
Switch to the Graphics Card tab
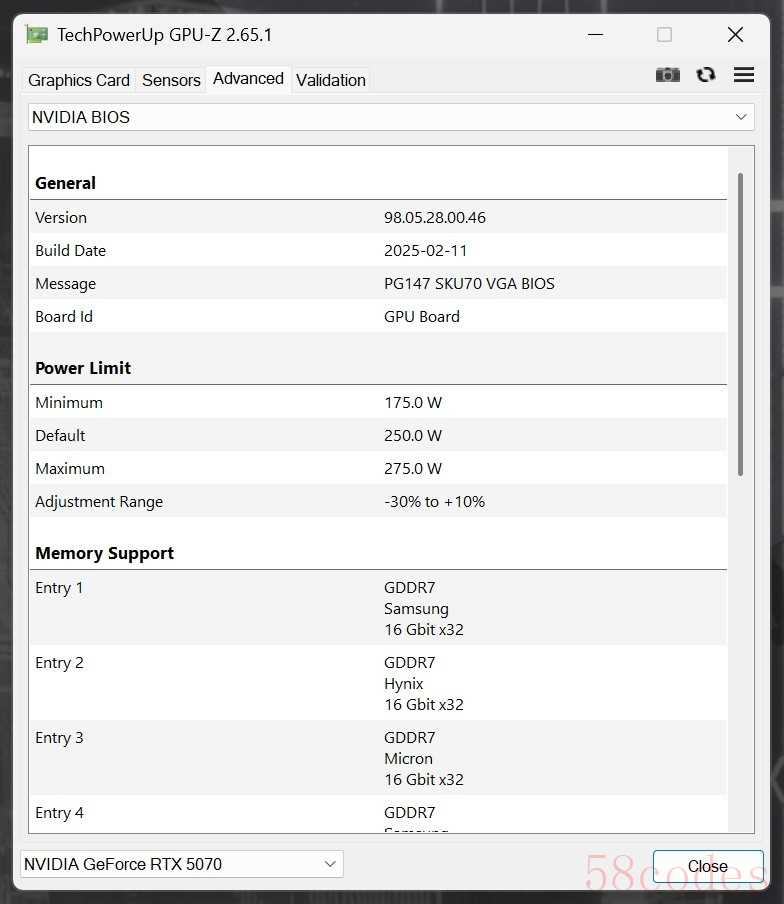tap(79, 80)
